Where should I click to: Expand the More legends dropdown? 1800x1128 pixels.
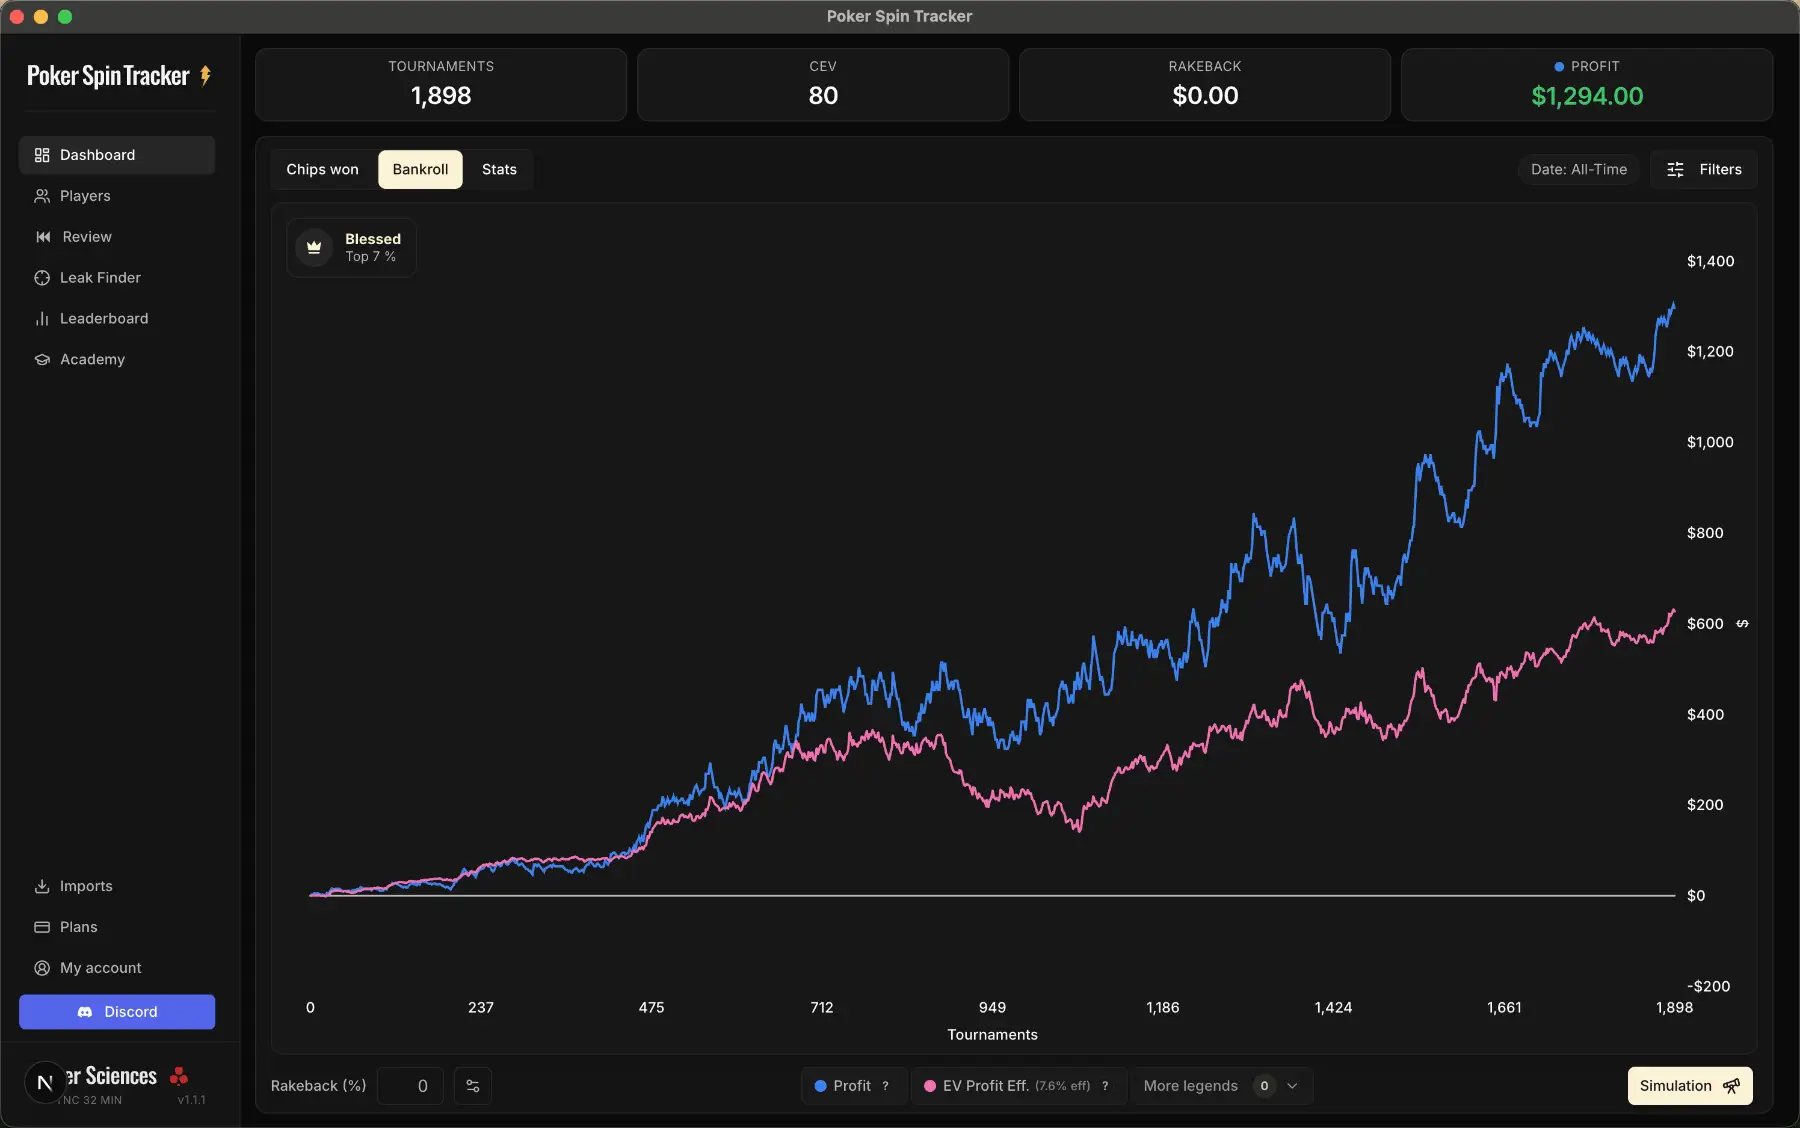click(x=1220, y=1086)
